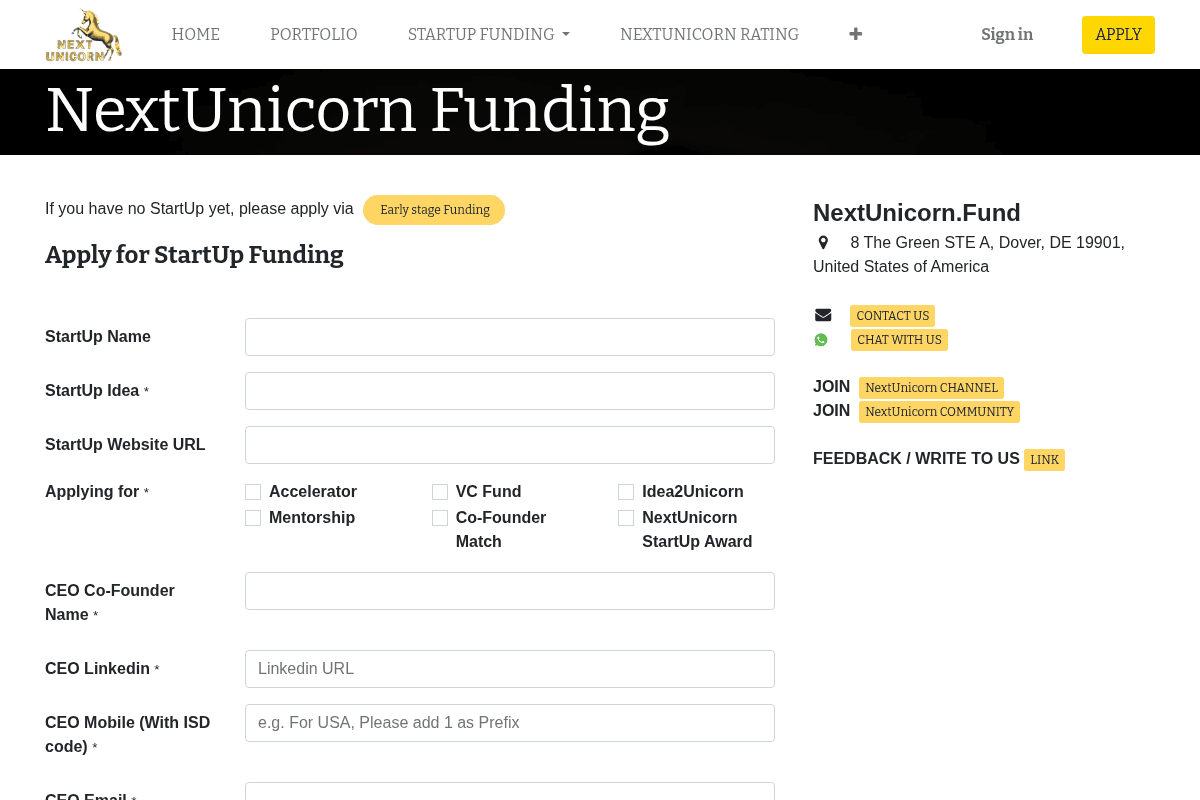Viewport: 1200px width, 800px height.
Task: Focus the StartUp Idea input field
Action: [510, 391]
